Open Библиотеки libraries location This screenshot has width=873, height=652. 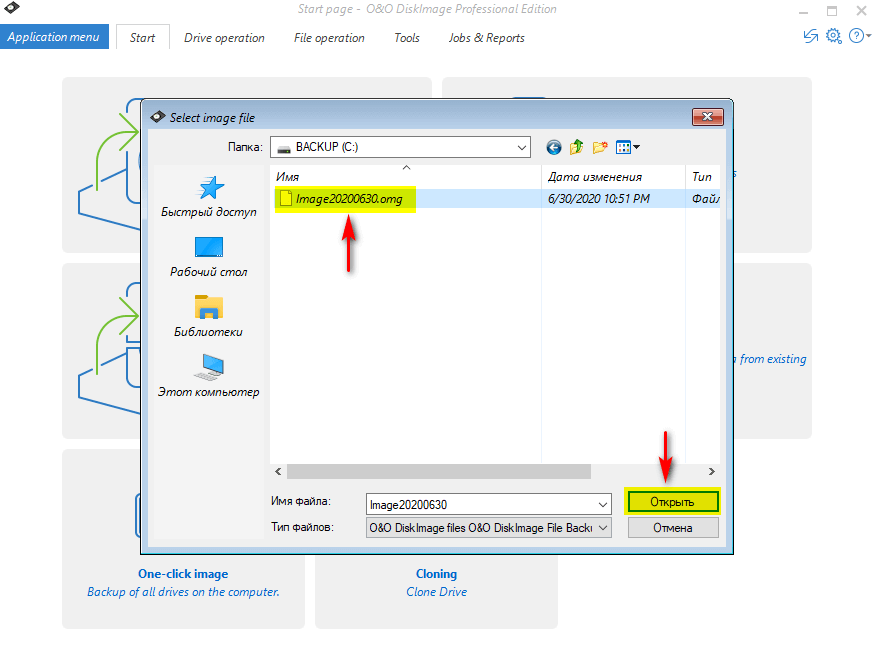[x=209, y=317]
